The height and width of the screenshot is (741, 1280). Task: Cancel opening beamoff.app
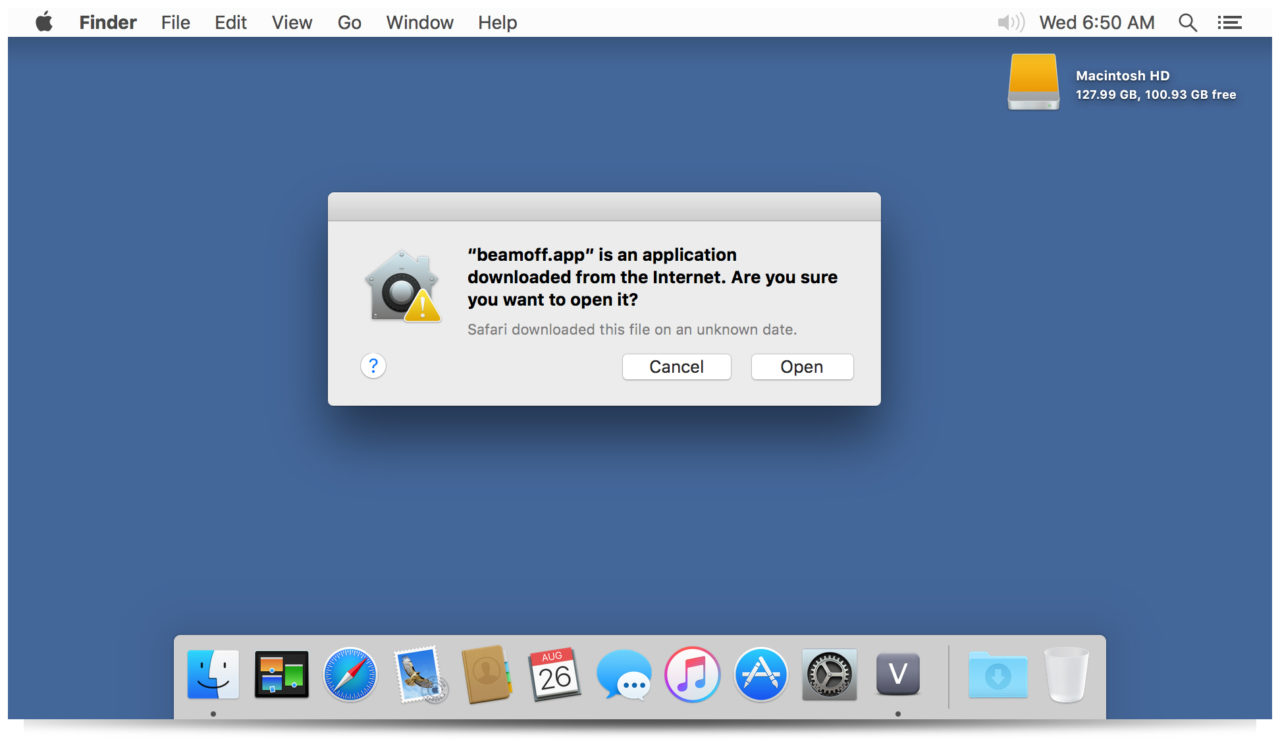(676, 366)
